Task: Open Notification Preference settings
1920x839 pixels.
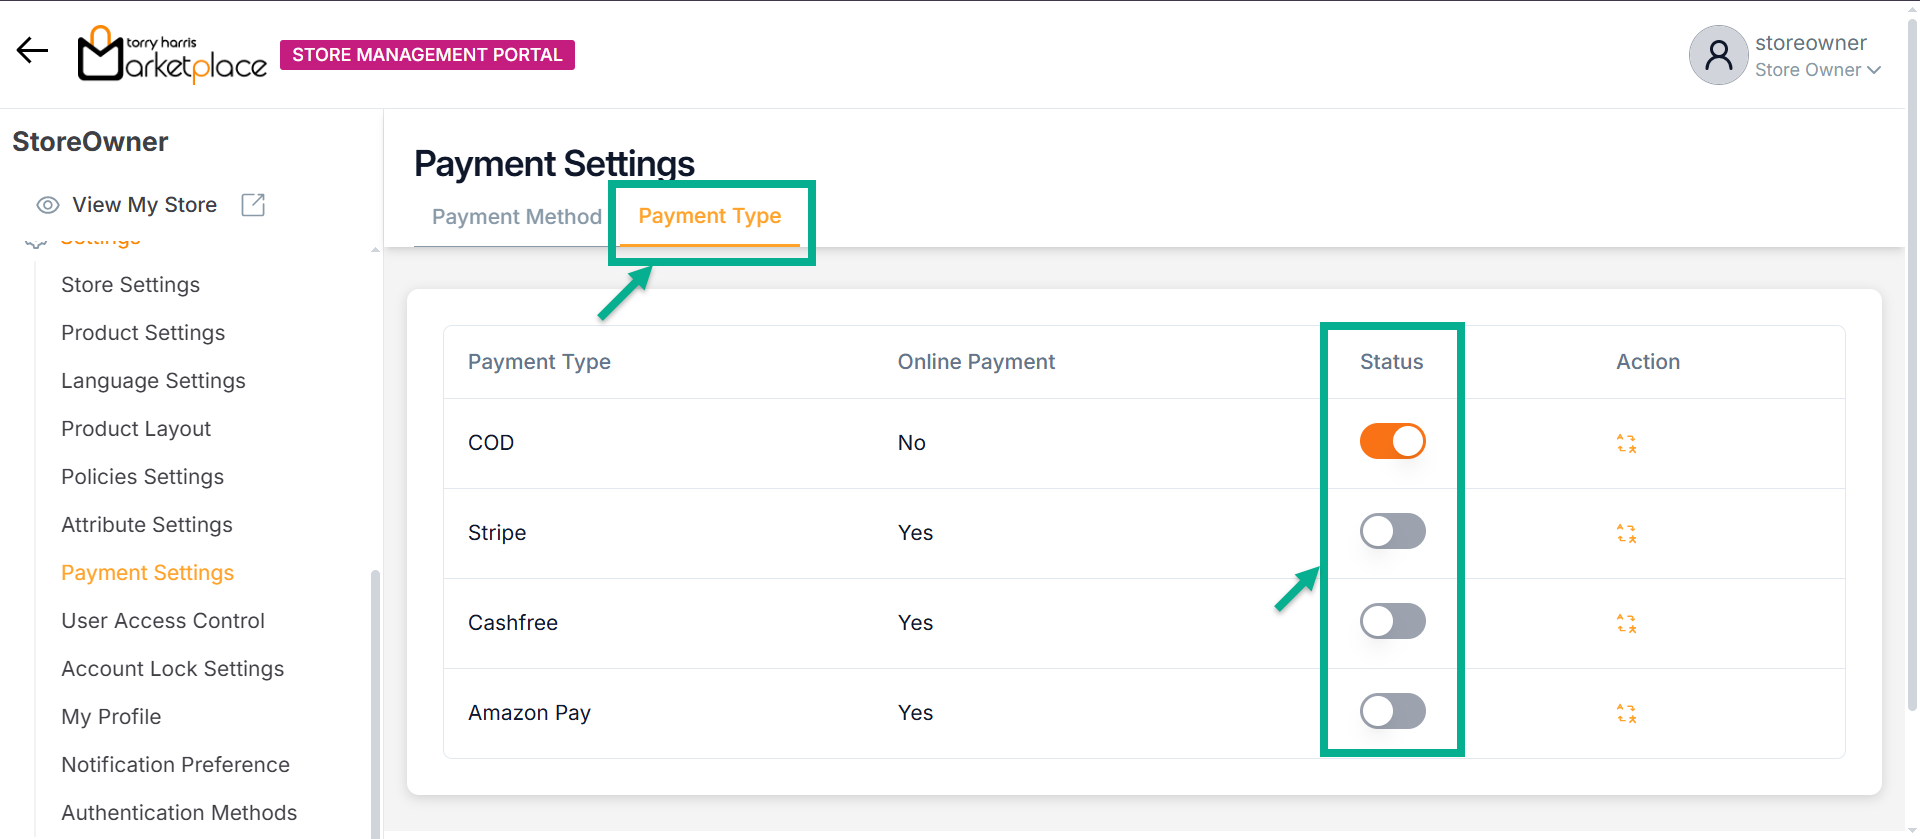Action: [175, 765]
